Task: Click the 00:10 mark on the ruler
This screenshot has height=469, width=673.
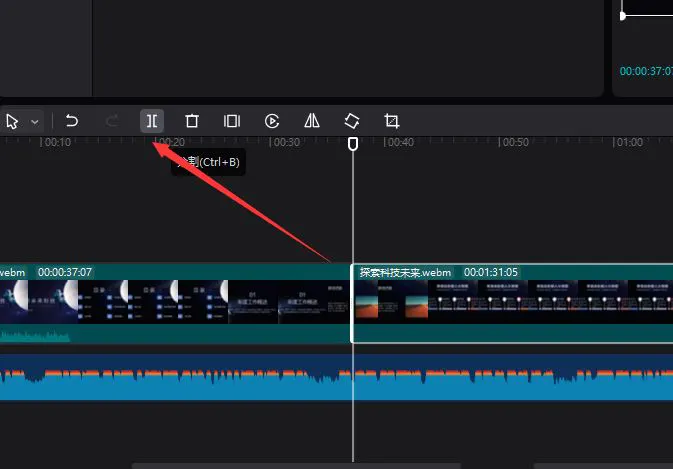Action: 56,142
